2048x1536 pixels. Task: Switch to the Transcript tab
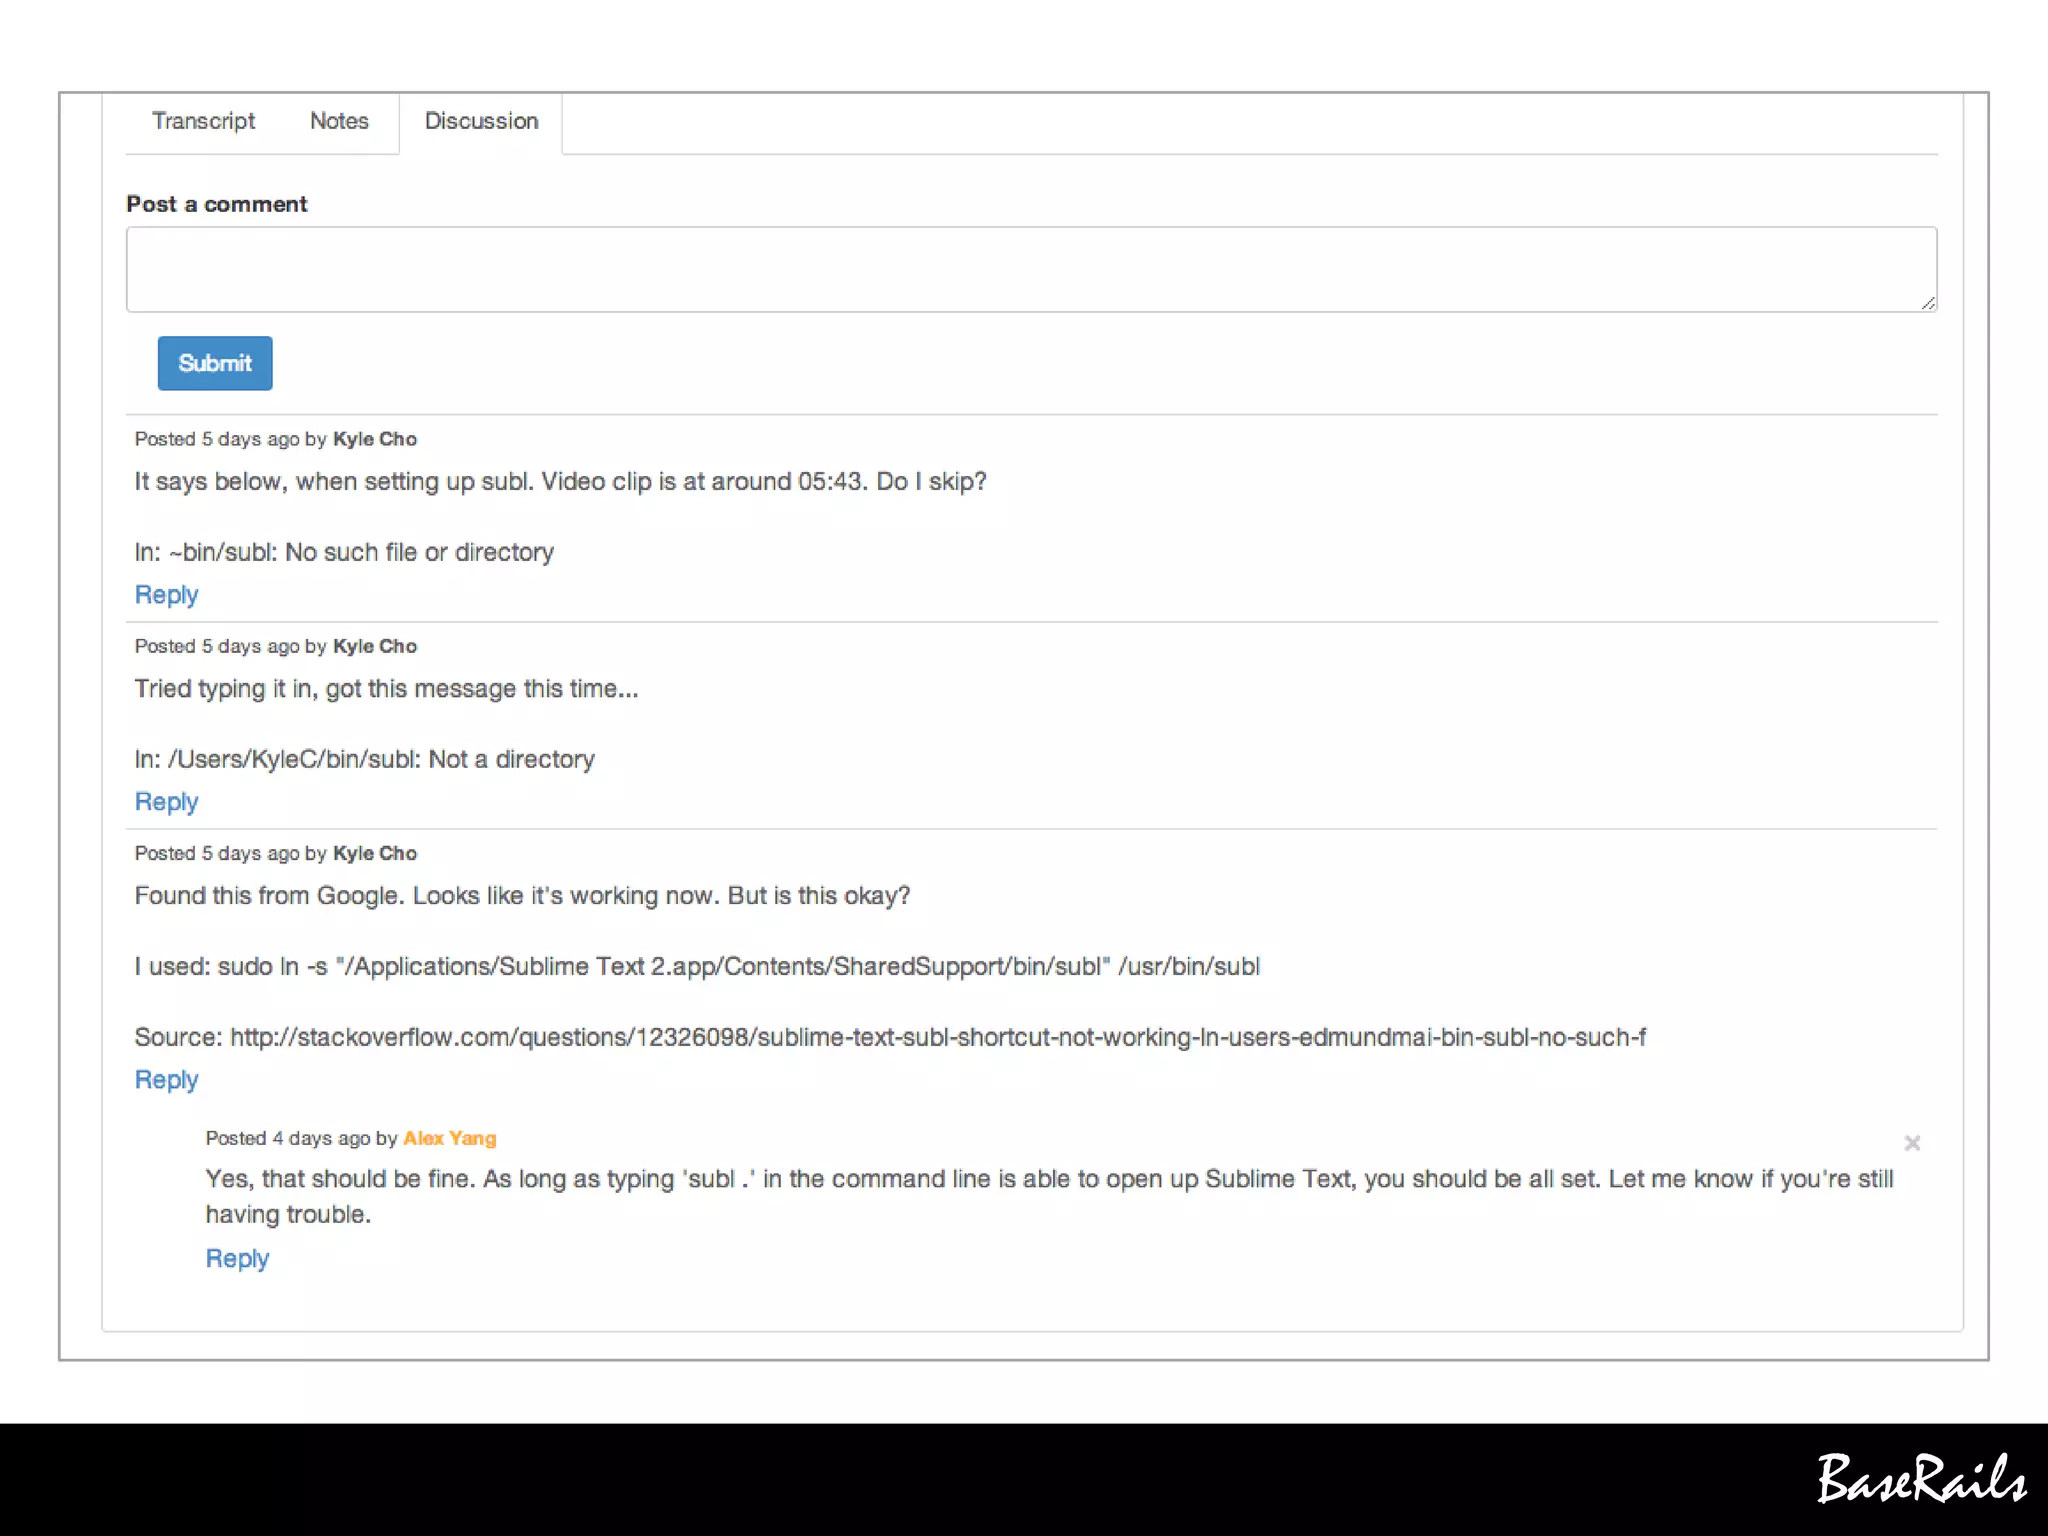203,121
